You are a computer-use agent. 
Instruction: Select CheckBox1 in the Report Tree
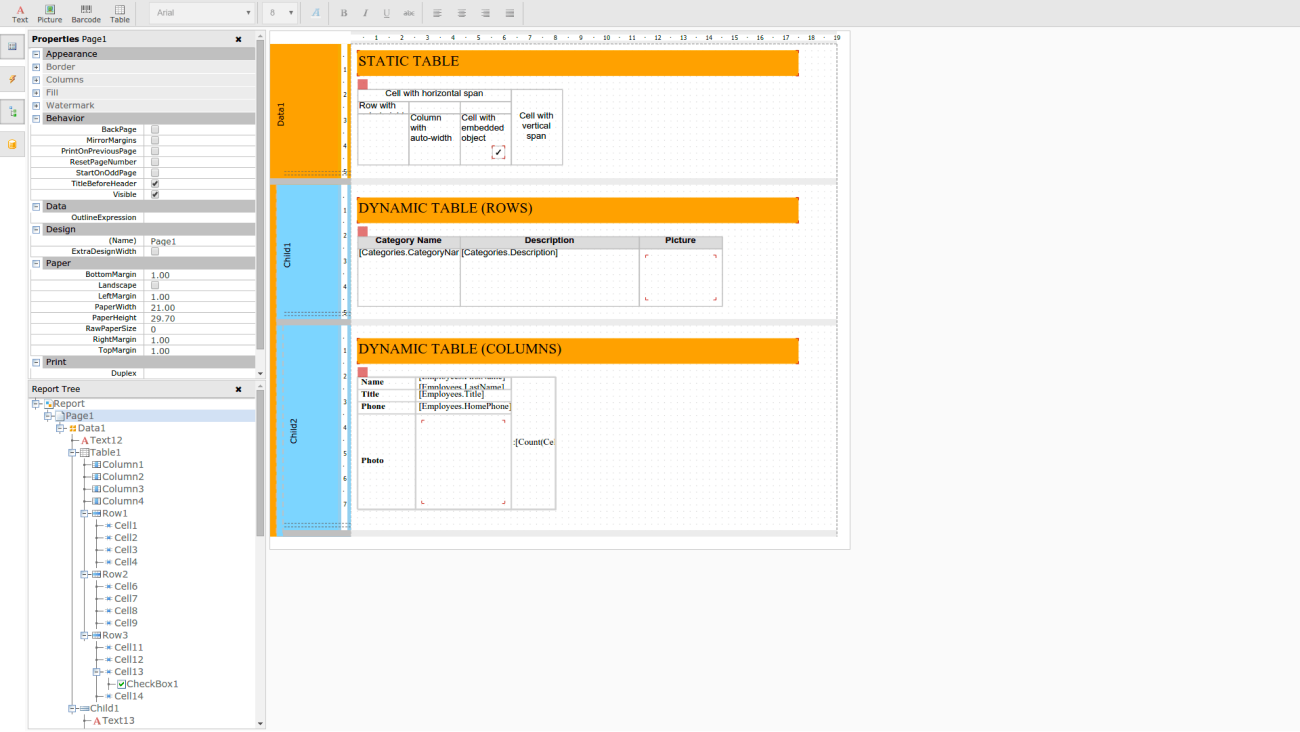pos(152,684)
